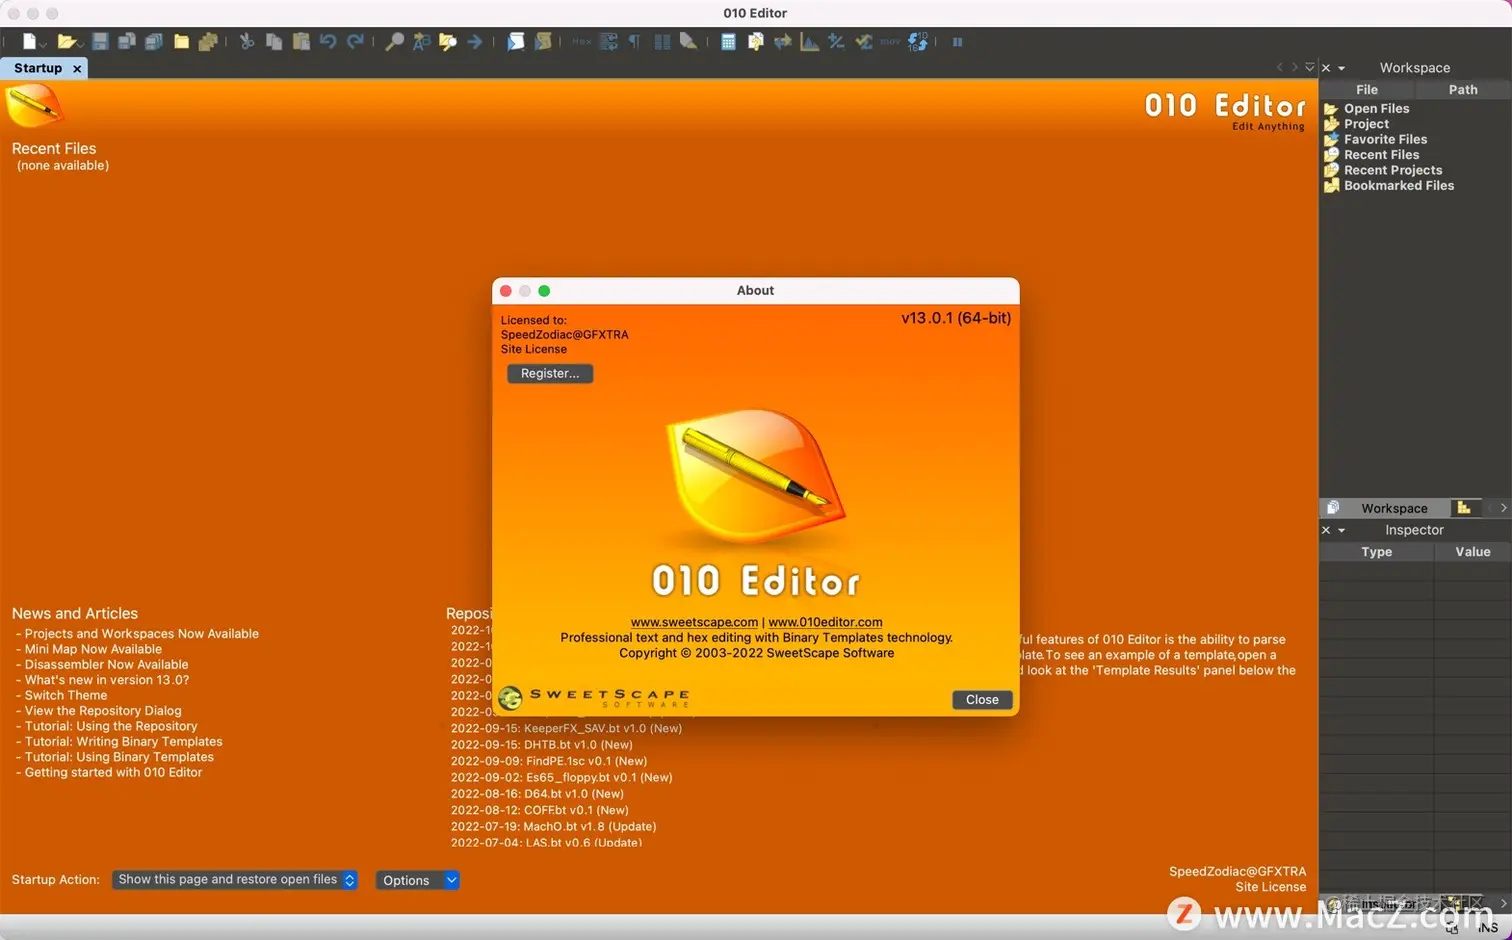Open www.sweetscape.com link in About
The image size is (1512, 940).
(694, 622)
